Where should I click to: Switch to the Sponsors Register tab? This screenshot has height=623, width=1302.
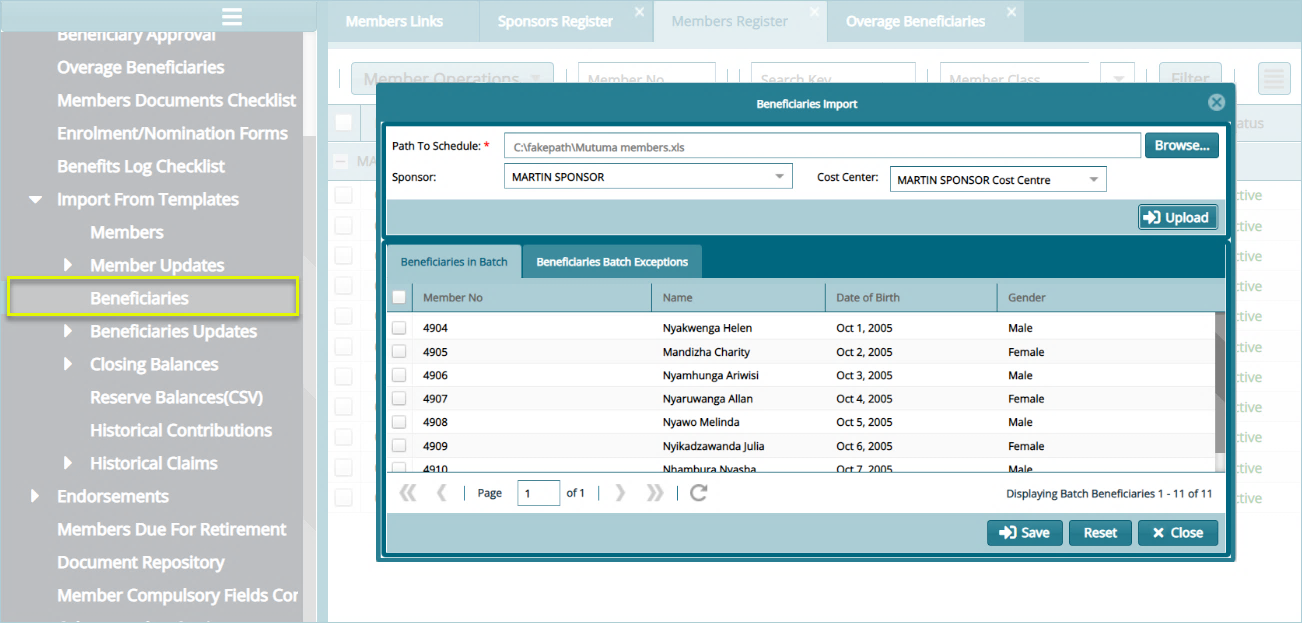point(555,21)
